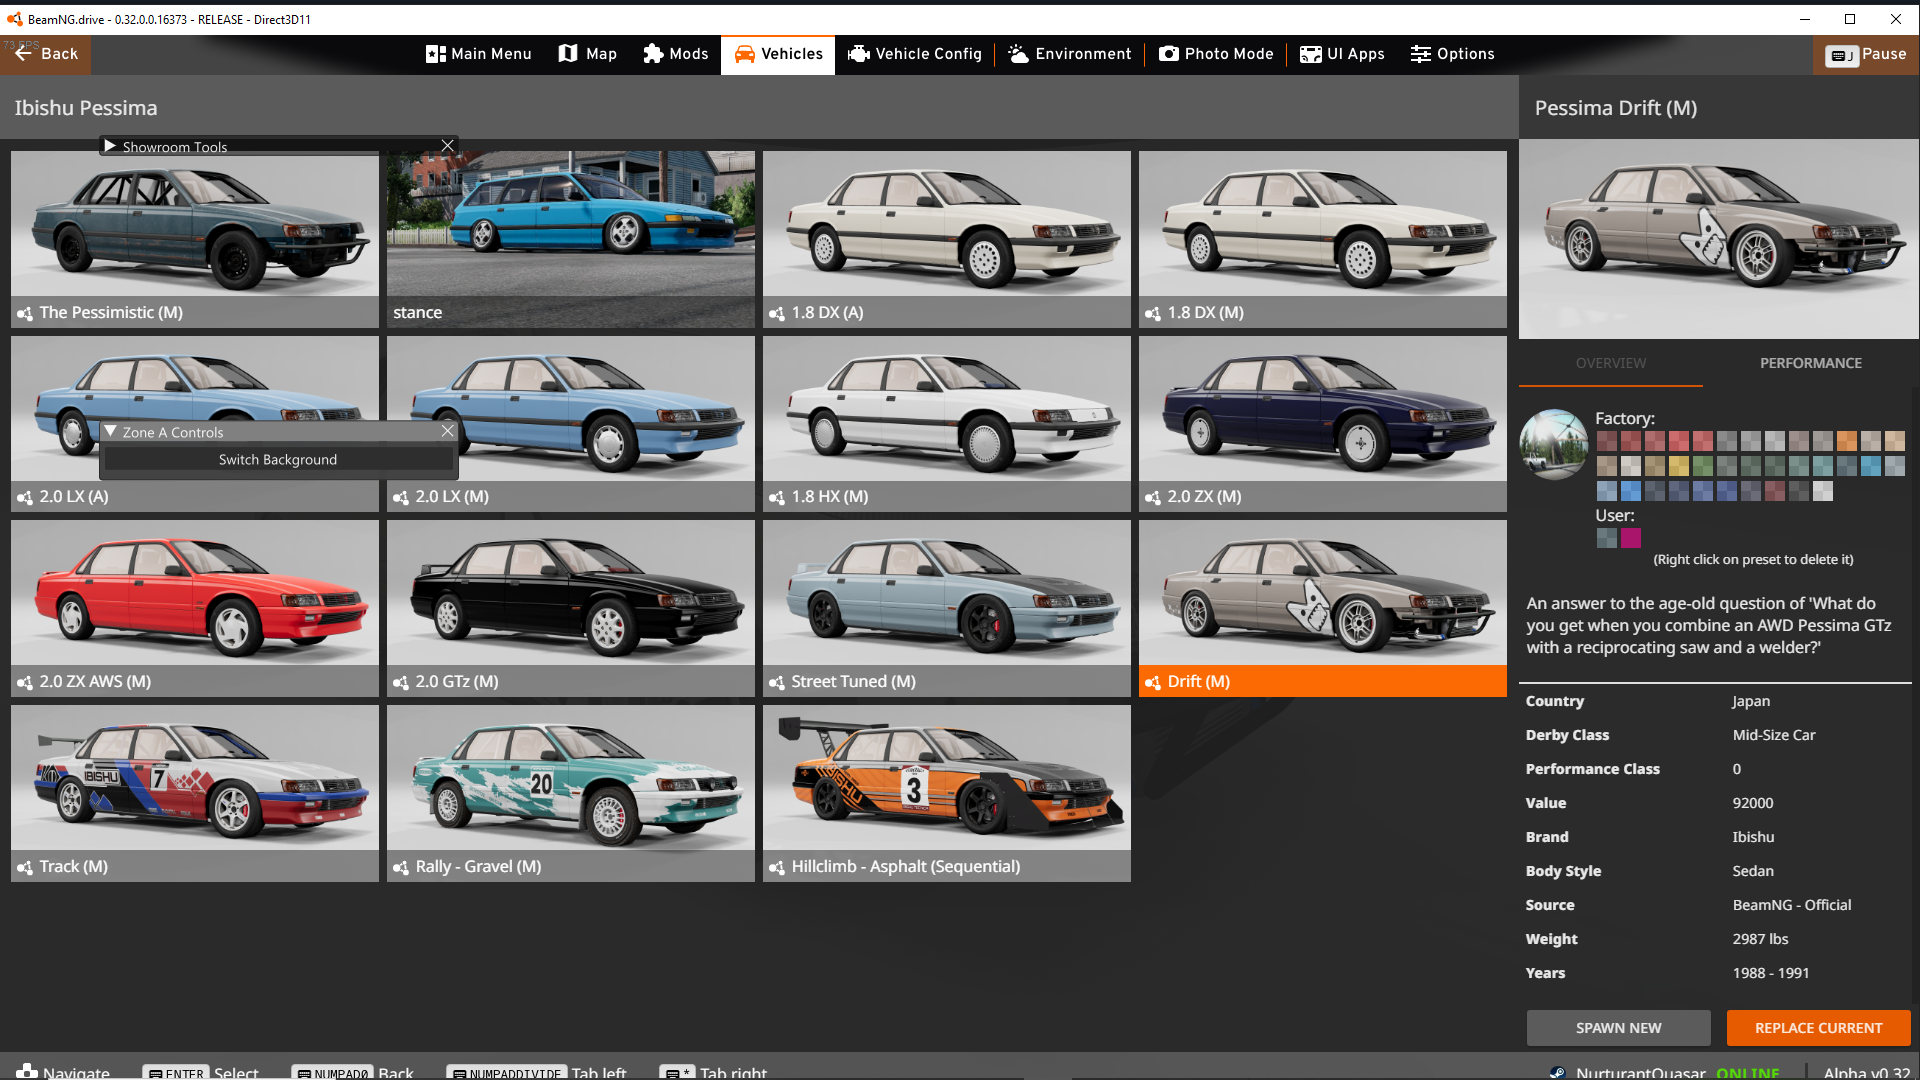Screen dimensions: 1920x1080
Task: Click the Switch Background button
Action: click(278, 460)
